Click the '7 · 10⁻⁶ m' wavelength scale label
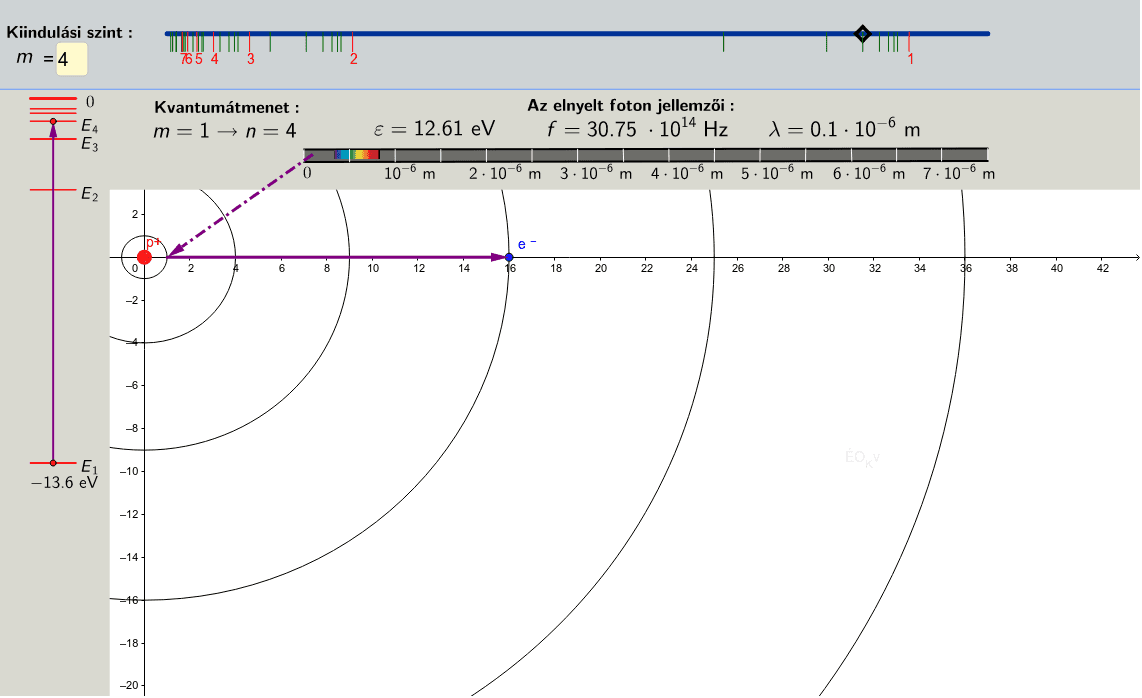Viewport: 1142px width, 698px height. [x=958, y=173]
